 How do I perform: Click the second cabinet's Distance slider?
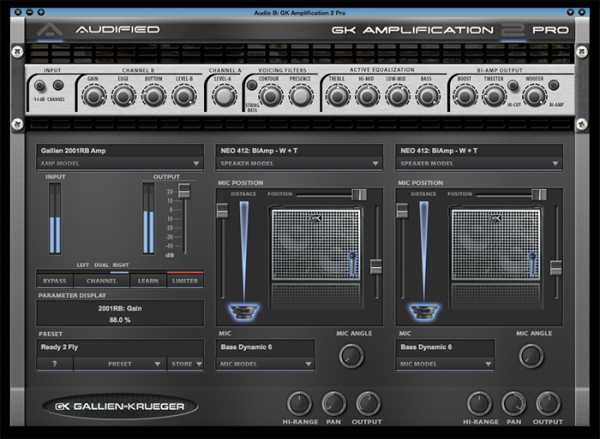coord(402,211)
